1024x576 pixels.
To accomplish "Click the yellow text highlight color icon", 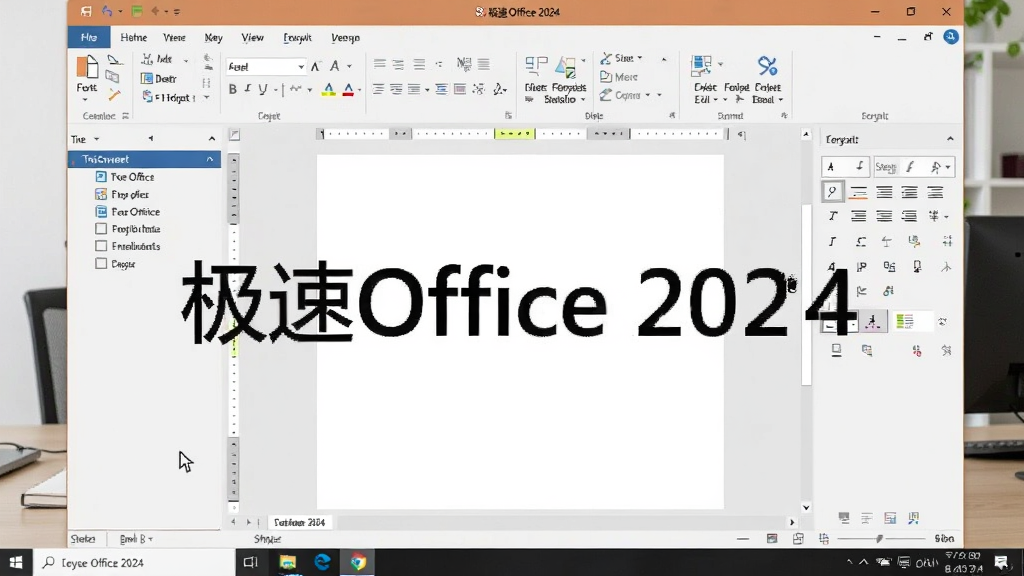I will [x=328, y=89].
